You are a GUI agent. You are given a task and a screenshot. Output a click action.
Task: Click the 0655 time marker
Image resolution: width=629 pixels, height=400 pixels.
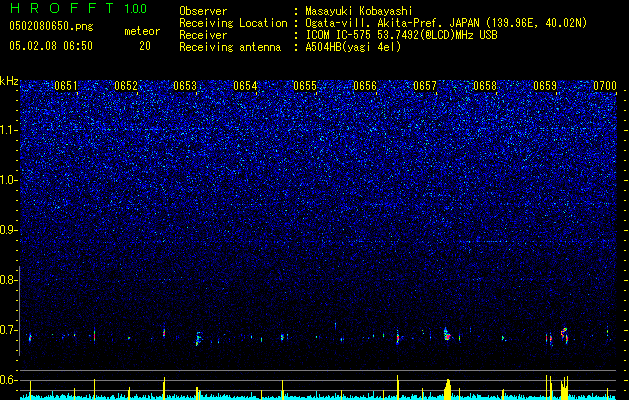pyautogui.click(x=305, y=86)
